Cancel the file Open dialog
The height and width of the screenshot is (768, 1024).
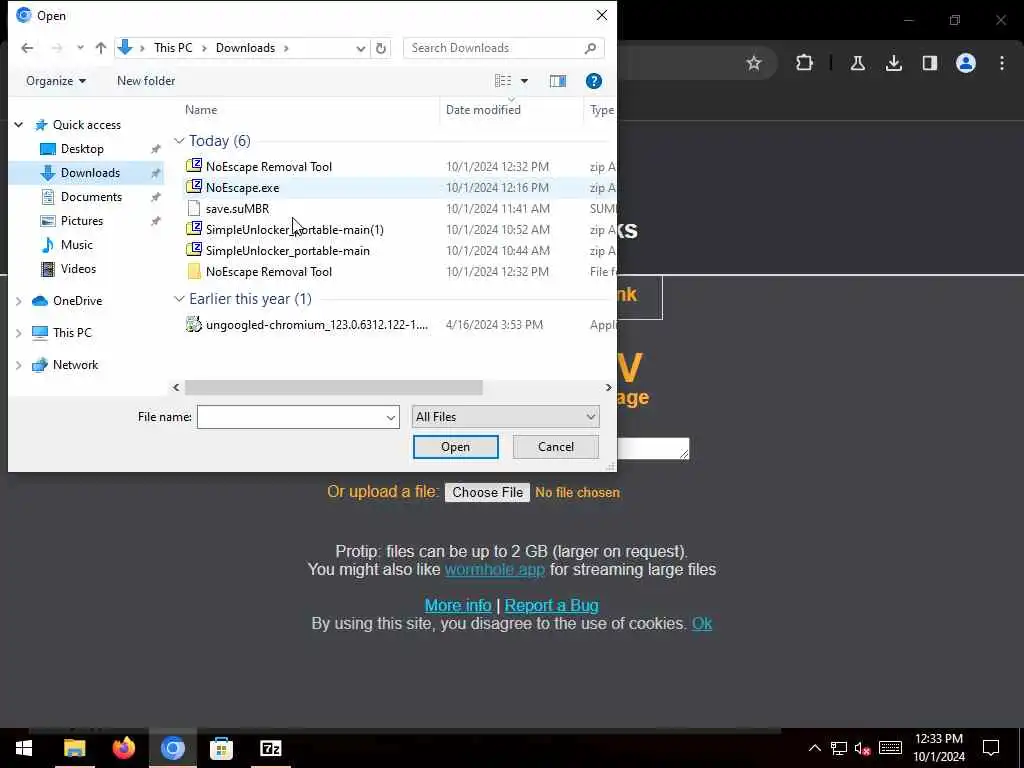[x=556, y=447]
